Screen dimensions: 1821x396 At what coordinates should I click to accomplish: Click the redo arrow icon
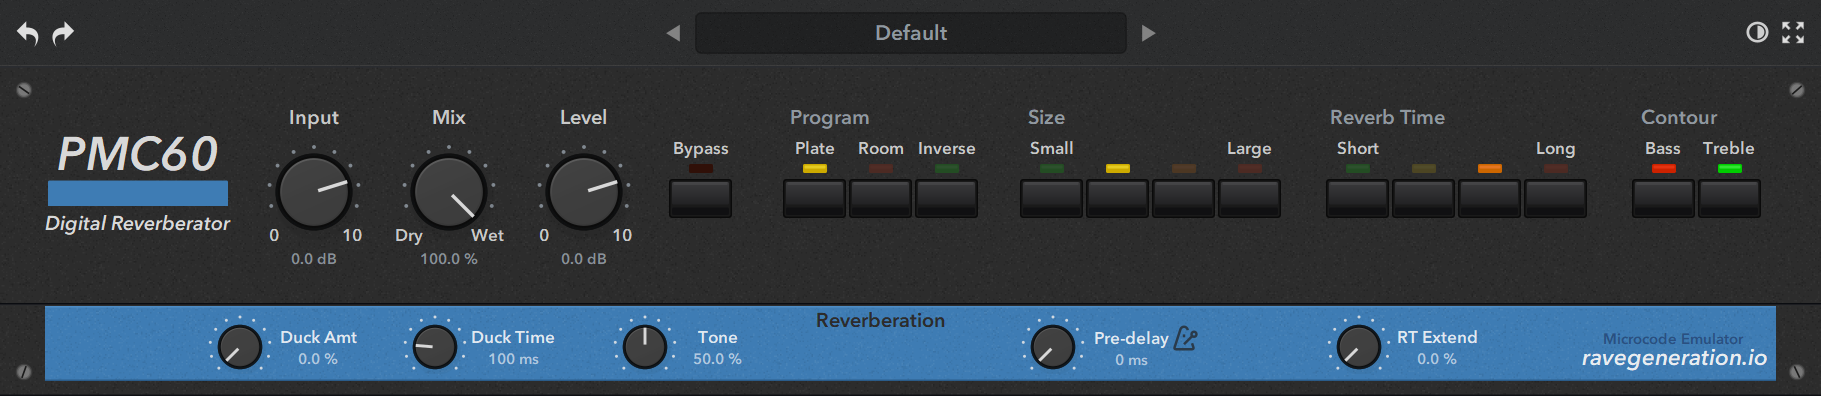point(63,33)
